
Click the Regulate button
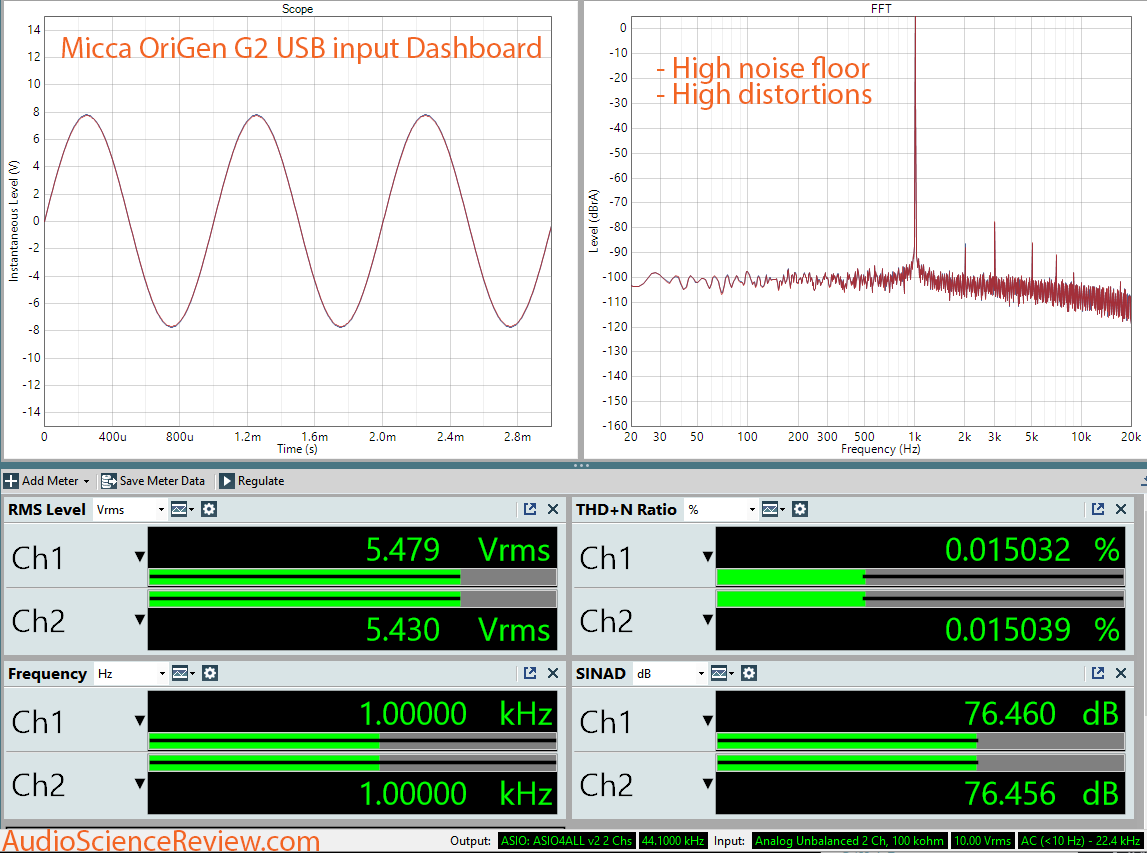(x=252, y=481)
